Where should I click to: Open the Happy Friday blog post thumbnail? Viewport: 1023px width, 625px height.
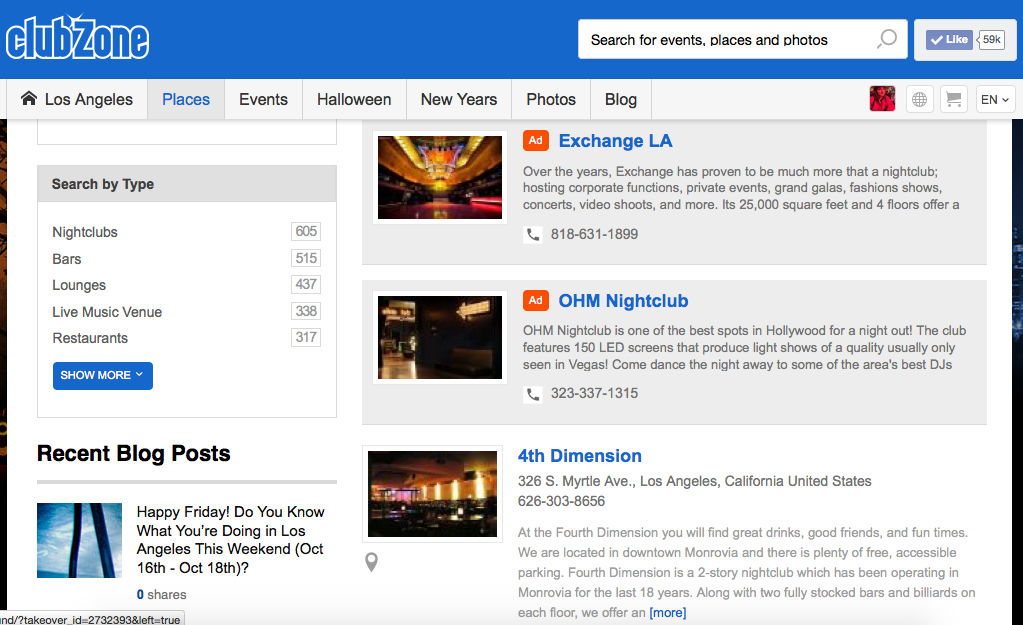coord(80,540)
